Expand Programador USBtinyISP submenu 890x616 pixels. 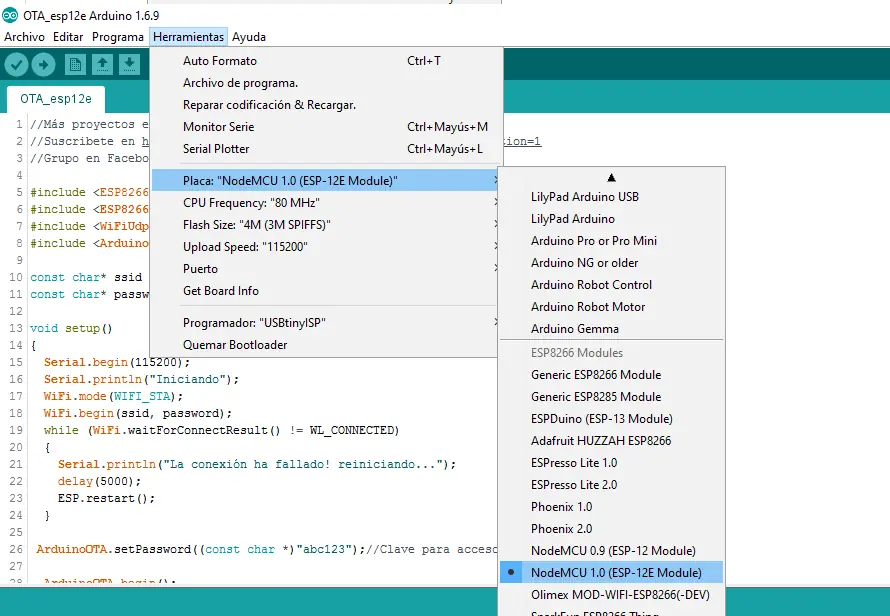point(324,322)
